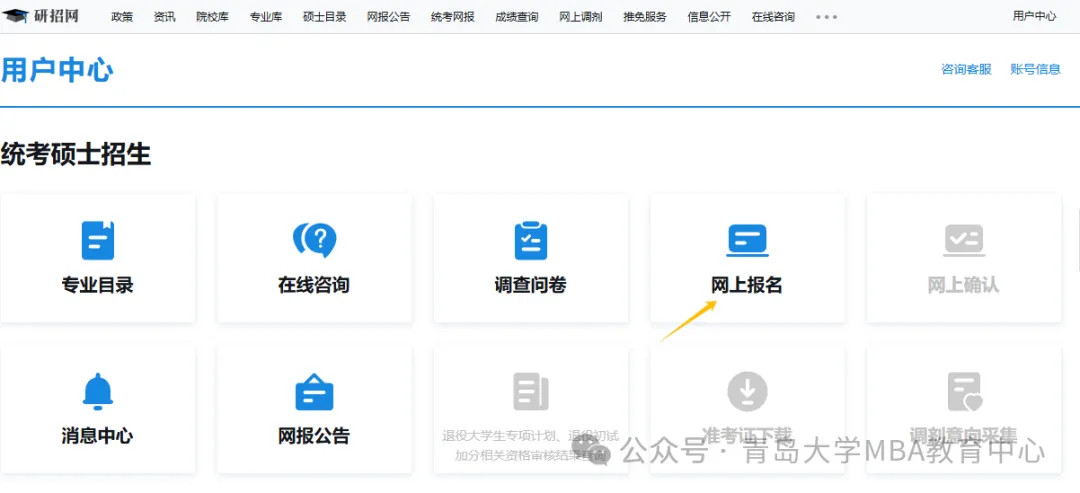The height and width of the screenshot is (493, 1080).
Task: Select 院校库 in the top navigation
Action: click(212, 17)
